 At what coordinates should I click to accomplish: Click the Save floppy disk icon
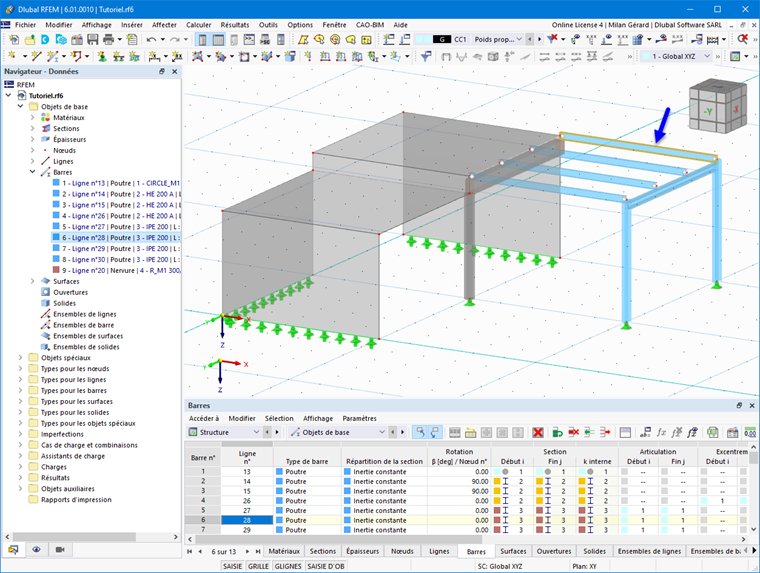[x=93, y=39]
